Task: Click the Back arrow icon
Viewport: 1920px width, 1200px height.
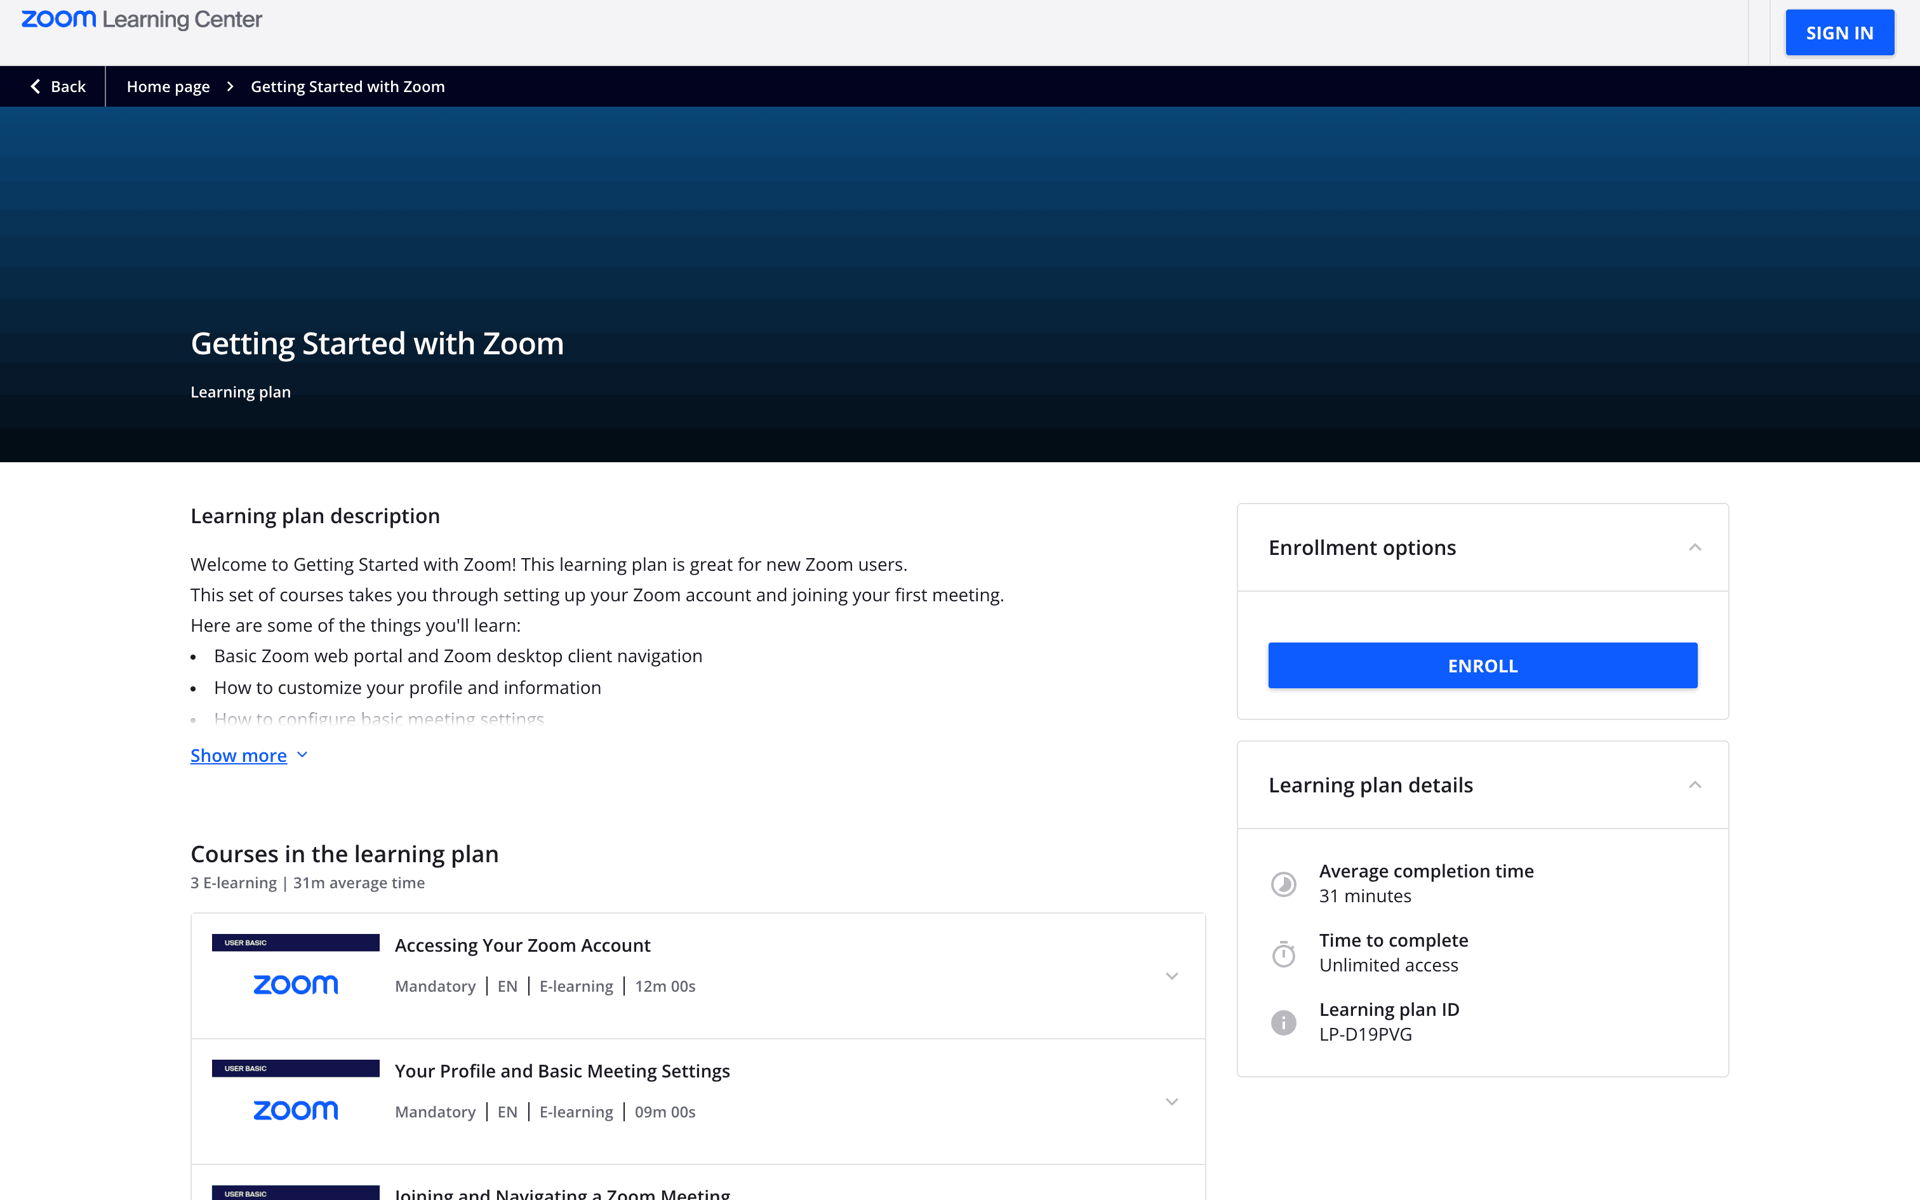Action: pyautogui.click(x=35, y=87)
